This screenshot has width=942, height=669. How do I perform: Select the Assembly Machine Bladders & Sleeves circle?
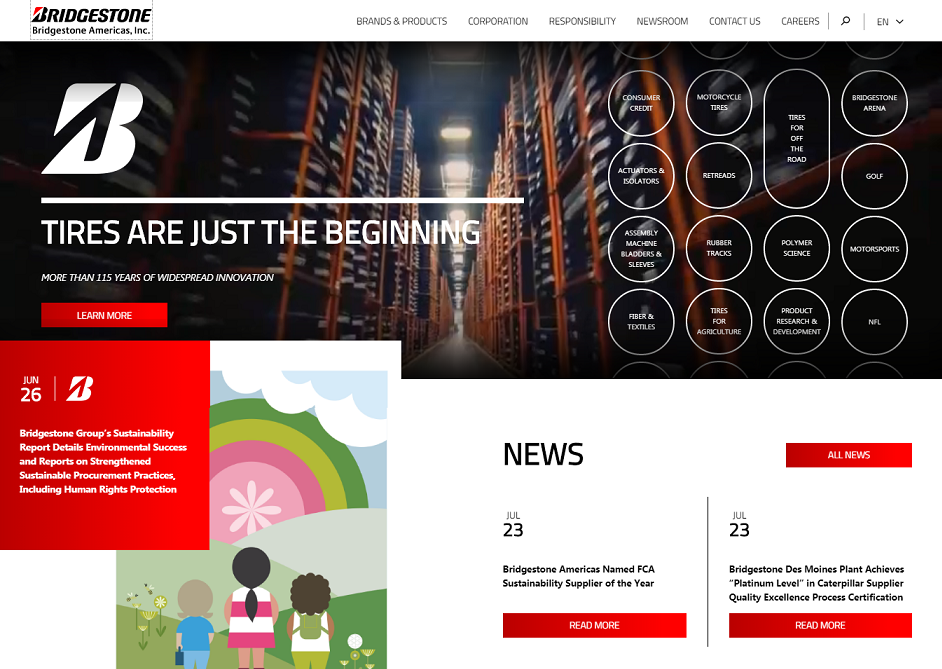[x=641, y=248]
